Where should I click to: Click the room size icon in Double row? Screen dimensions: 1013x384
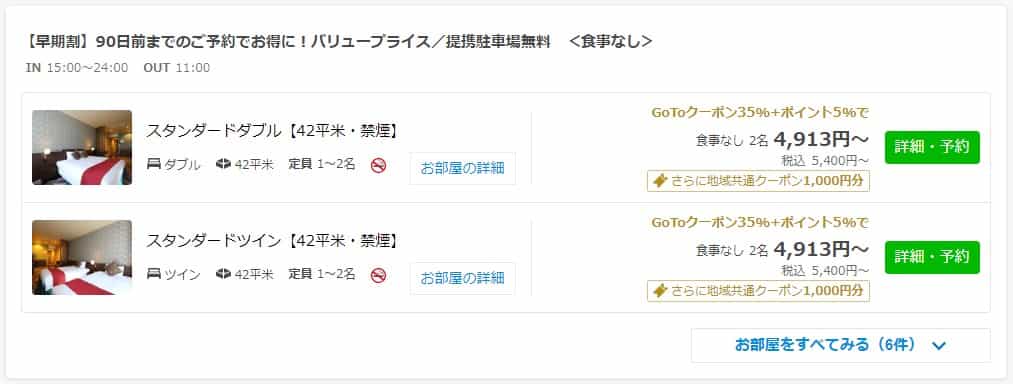(x=224, y=165)
